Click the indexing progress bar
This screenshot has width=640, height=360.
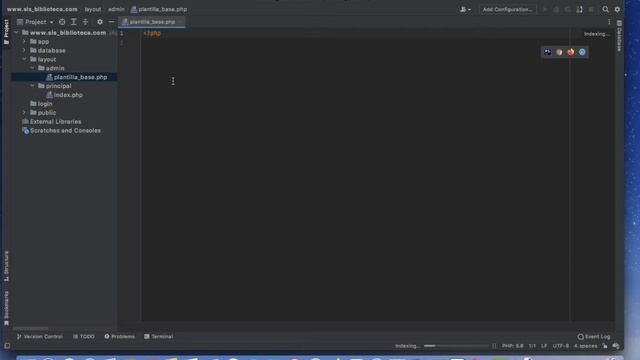[x=456, y=346]
